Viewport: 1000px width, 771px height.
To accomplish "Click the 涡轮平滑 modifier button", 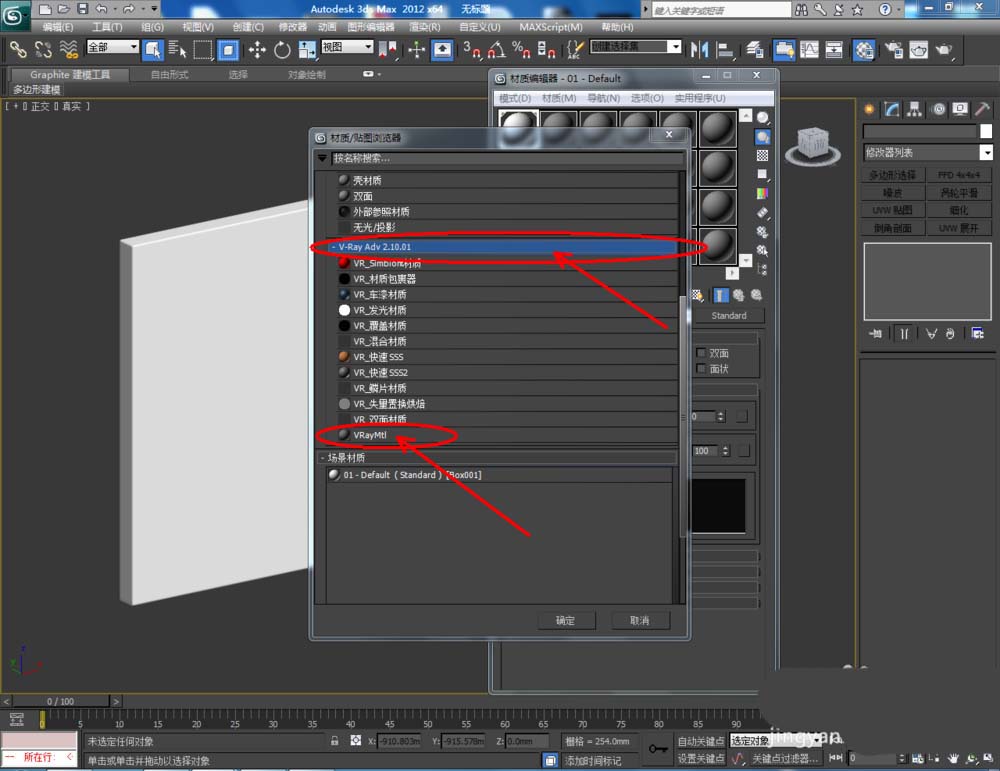I will (x=959, y=192).
